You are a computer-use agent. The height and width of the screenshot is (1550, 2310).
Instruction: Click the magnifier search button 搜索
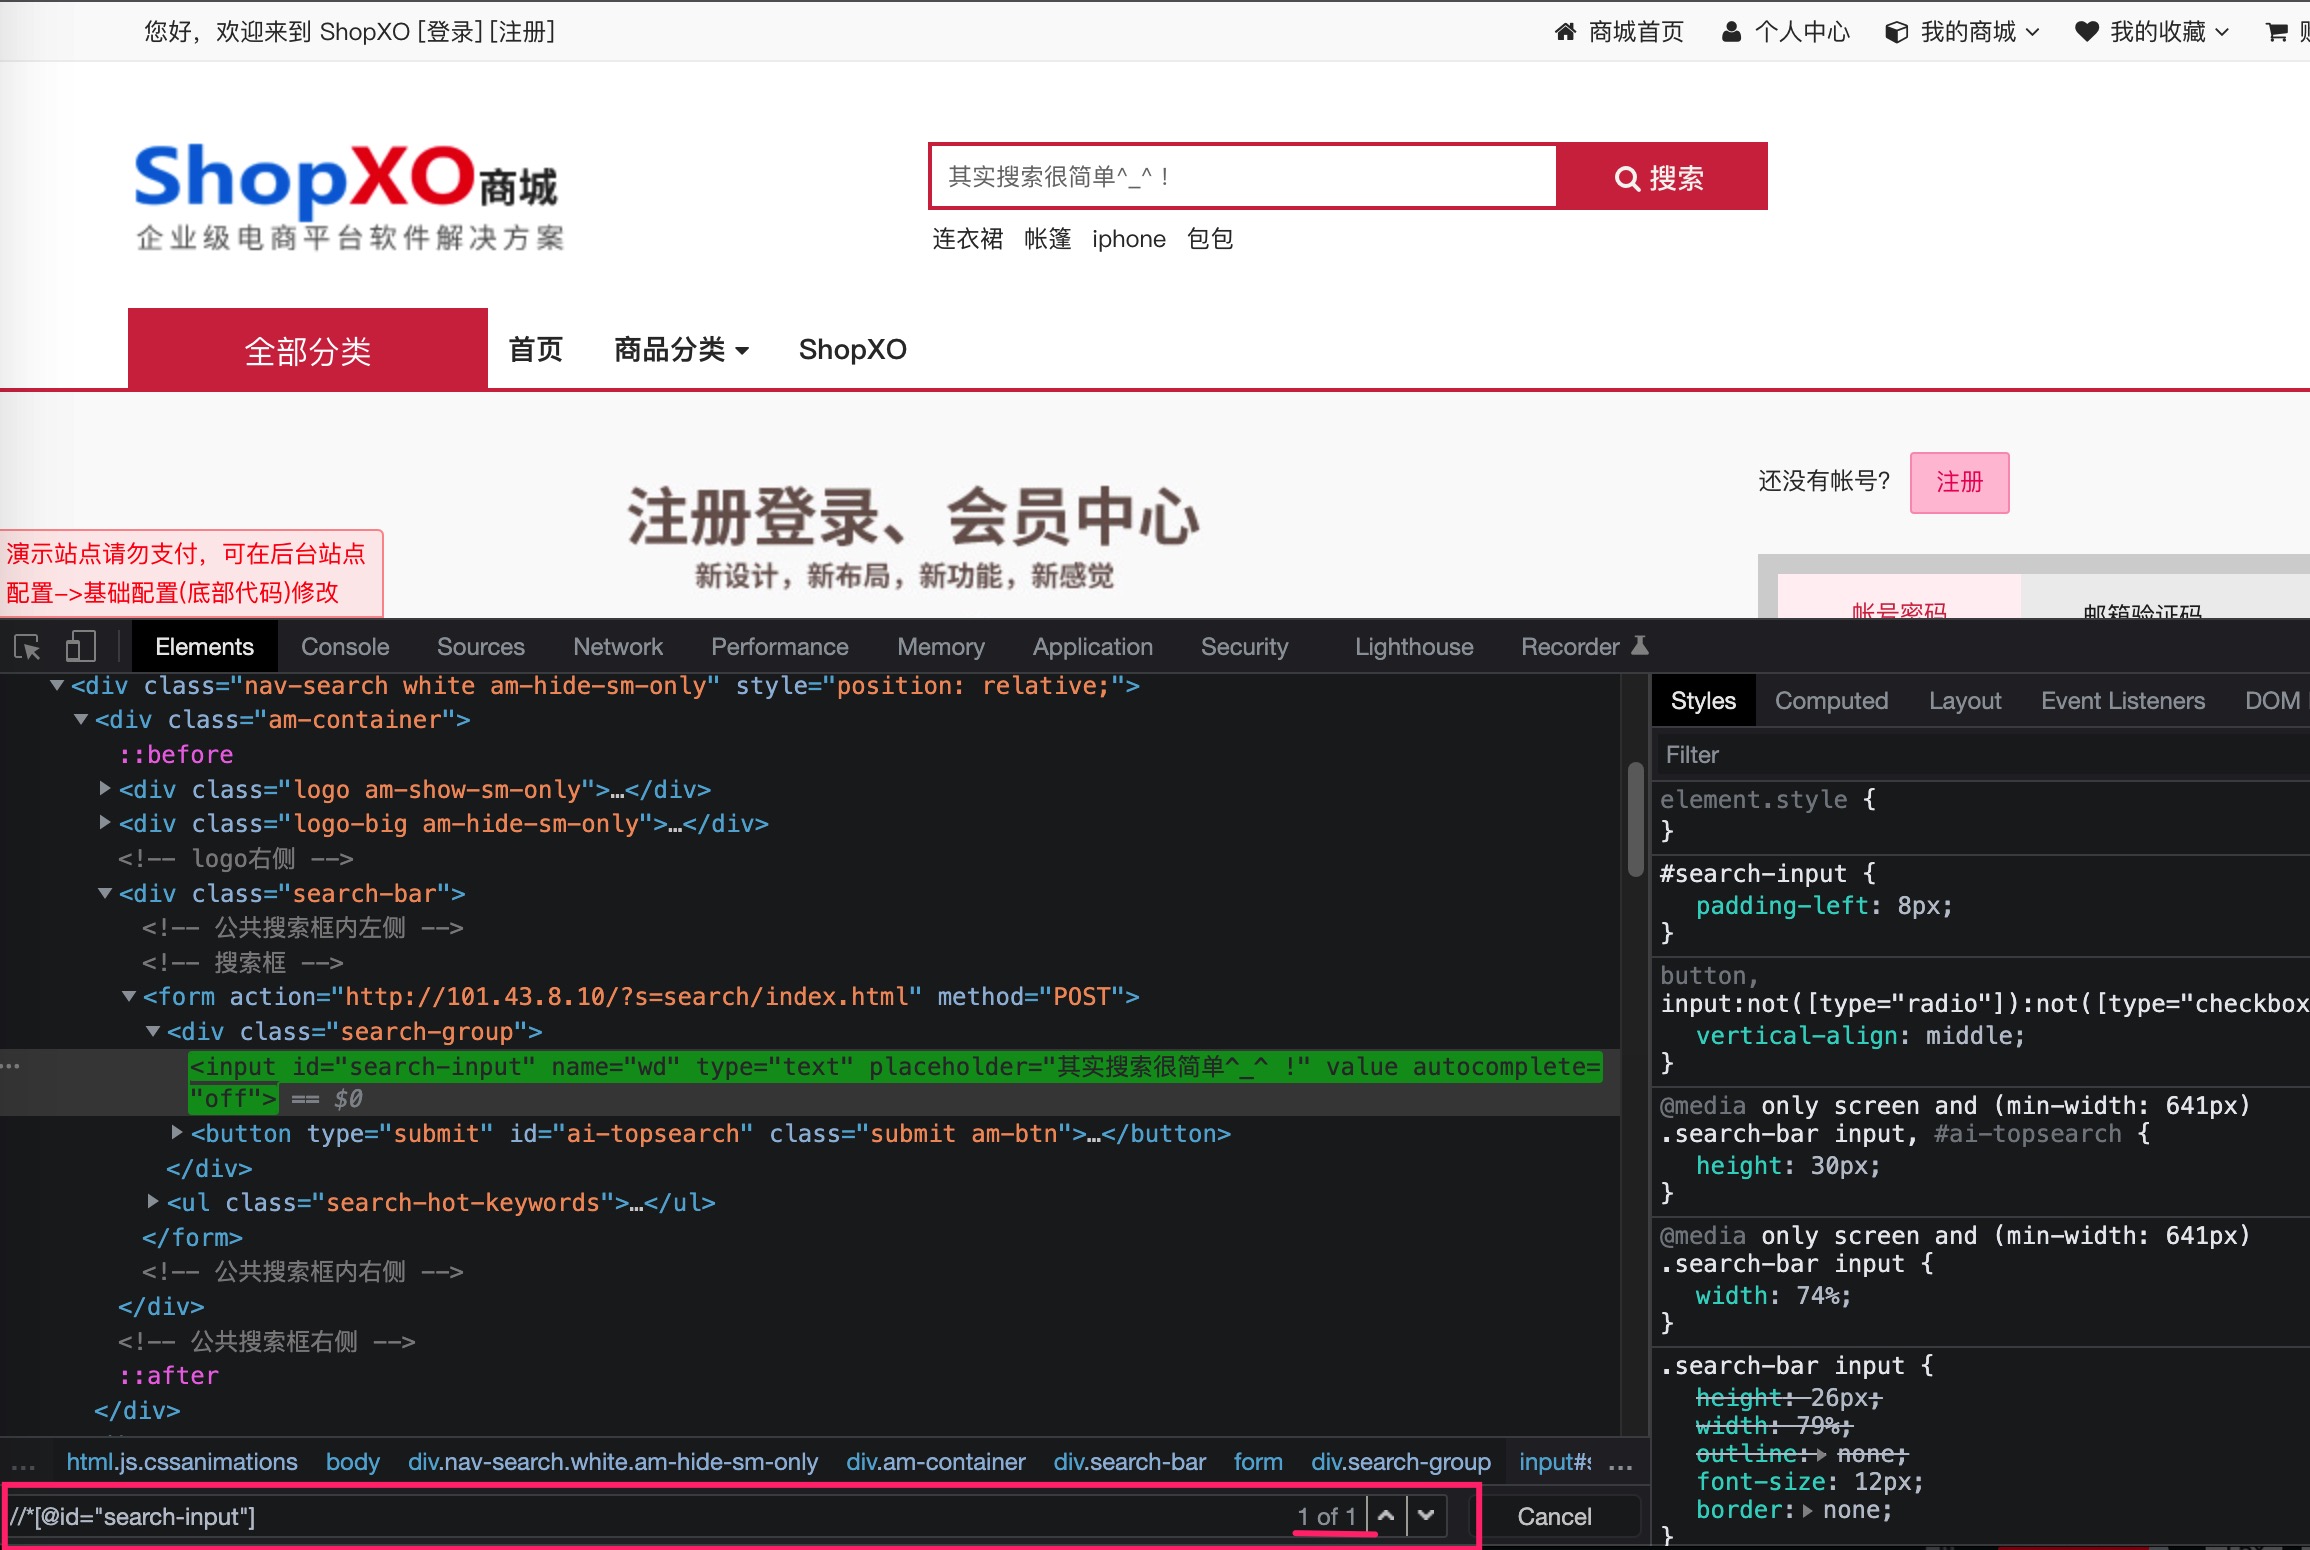pos(1661,177)
